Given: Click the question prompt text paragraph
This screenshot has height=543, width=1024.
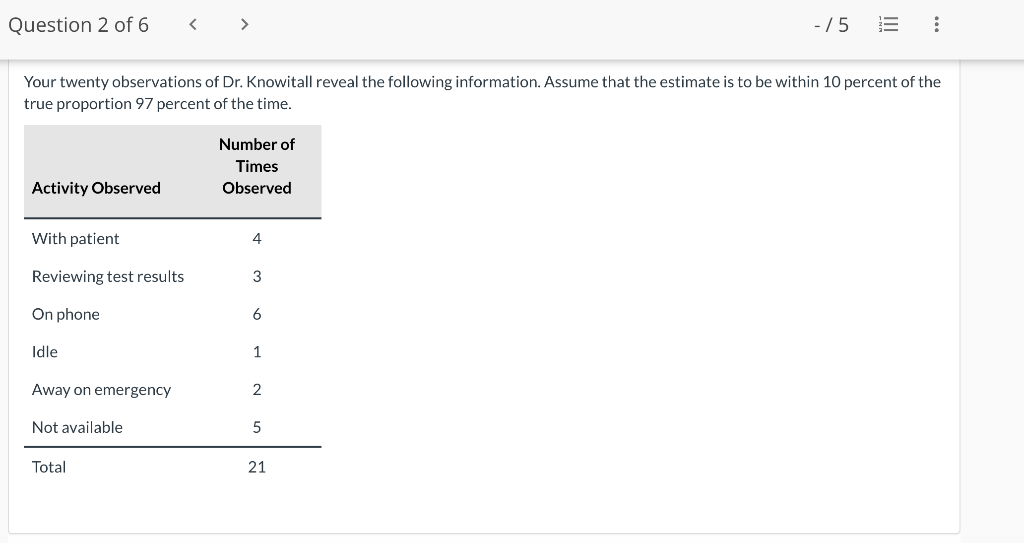Looking at the screenshot, I should pyautogui.click(x=482, y=92).
